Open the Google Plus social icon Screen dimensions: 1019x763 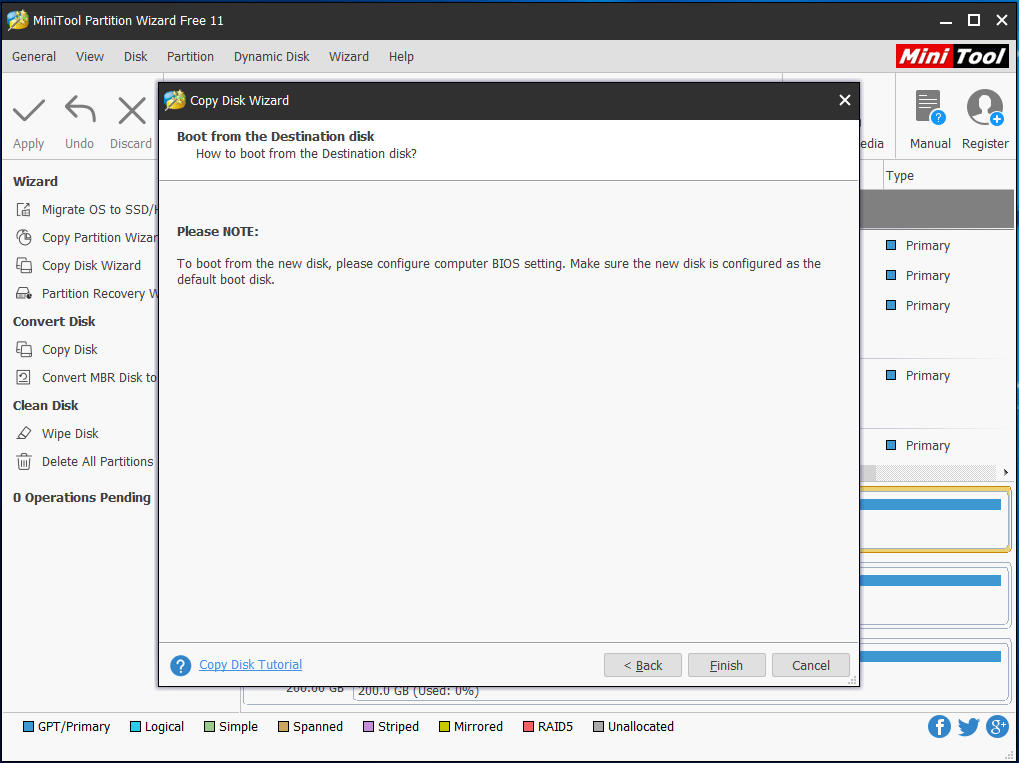click(x=997, y=726)
